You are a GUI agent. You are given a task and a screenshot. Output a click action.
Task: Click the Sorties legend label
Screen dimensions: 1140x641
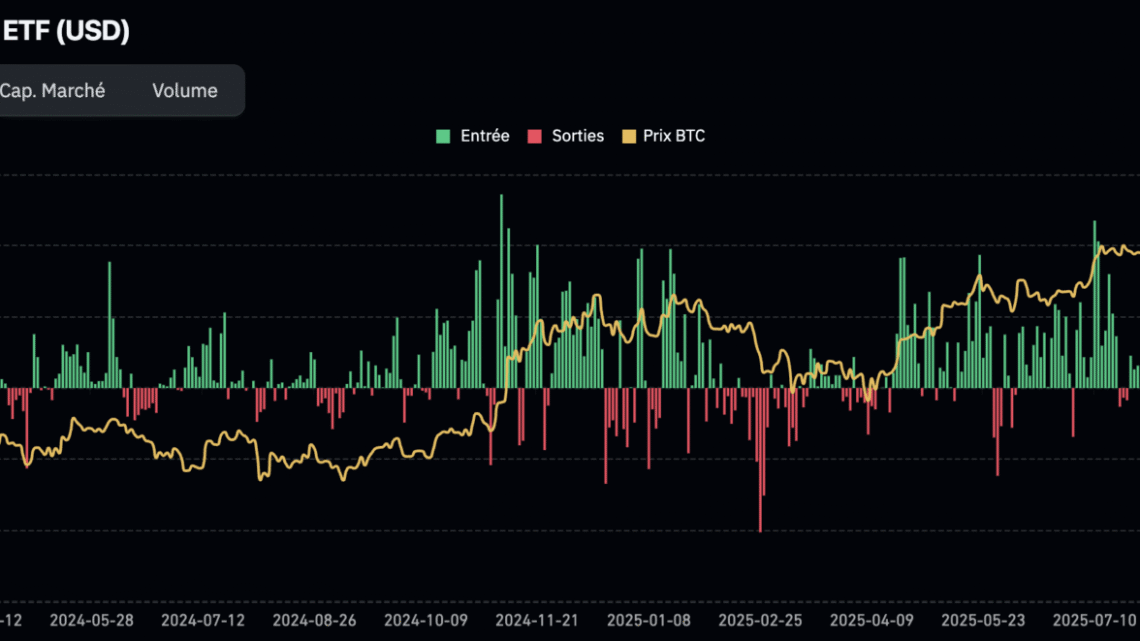(x=579, y=135)
